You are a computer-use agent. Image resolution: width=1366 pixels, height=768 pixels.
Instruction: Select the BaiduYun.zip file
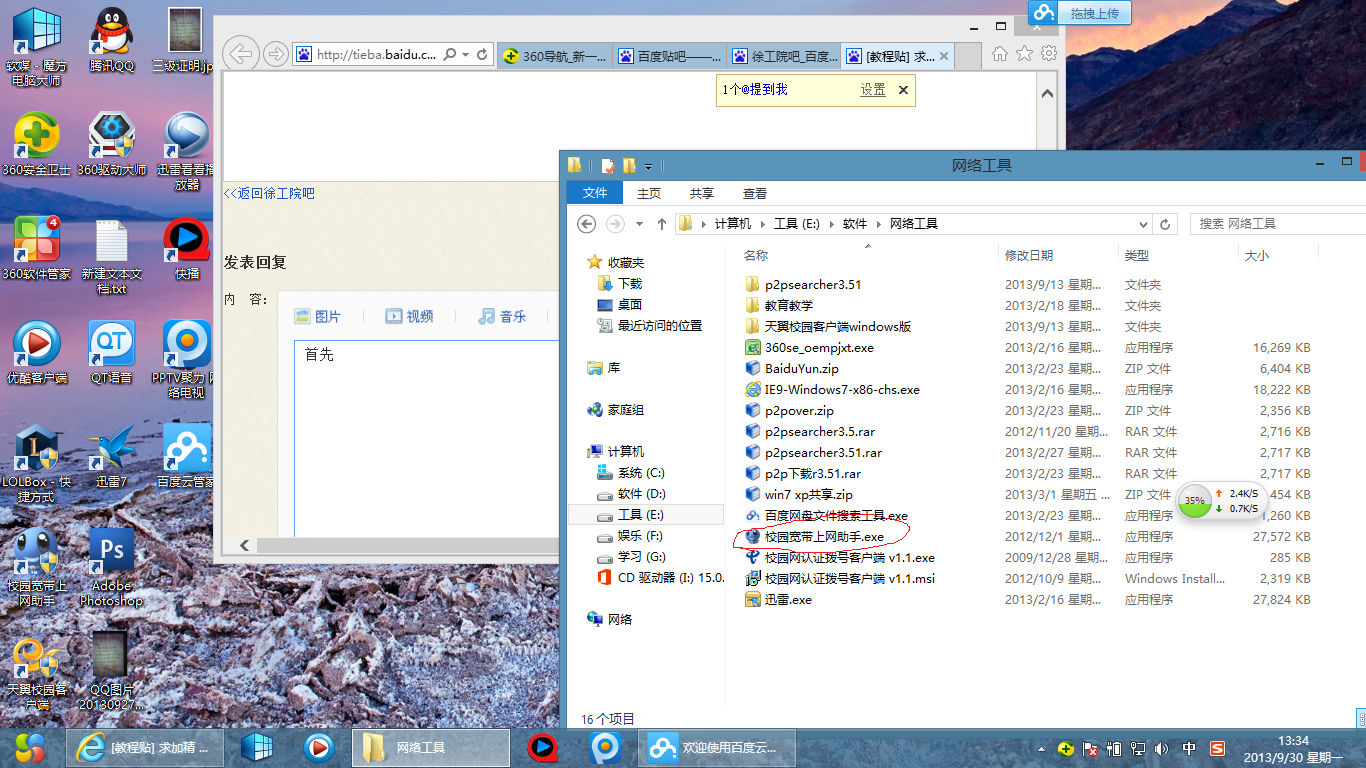point(802,369)
